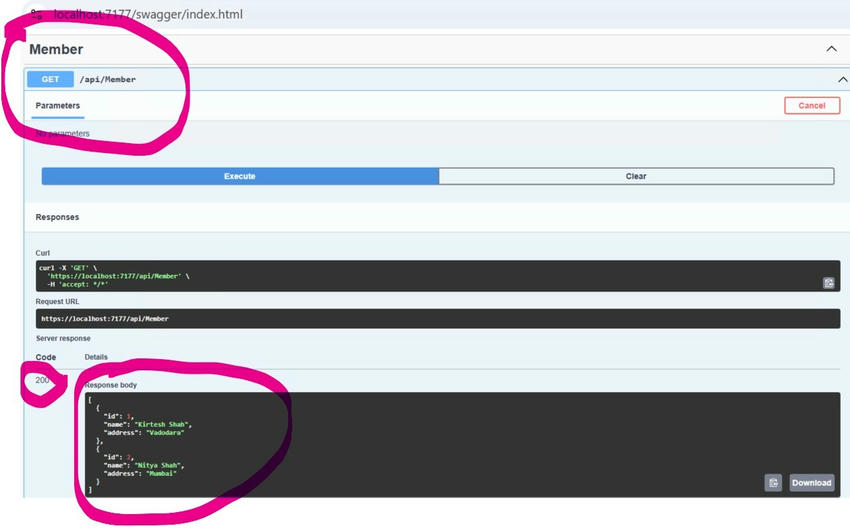Focus the browser address bar URL
The height and width of the screenshot is (528, 850).
[149, 15]
